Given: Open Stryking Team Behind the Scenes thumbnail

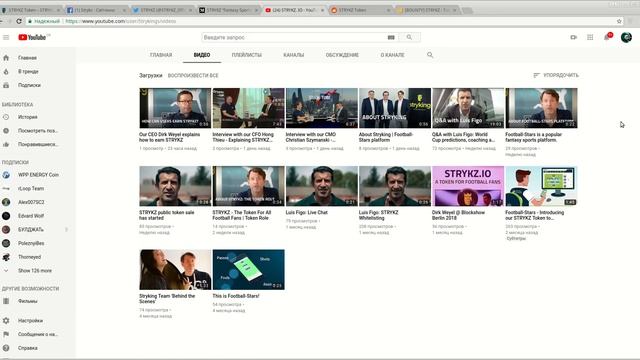Looking at the screenshot, I should (175, 269).
